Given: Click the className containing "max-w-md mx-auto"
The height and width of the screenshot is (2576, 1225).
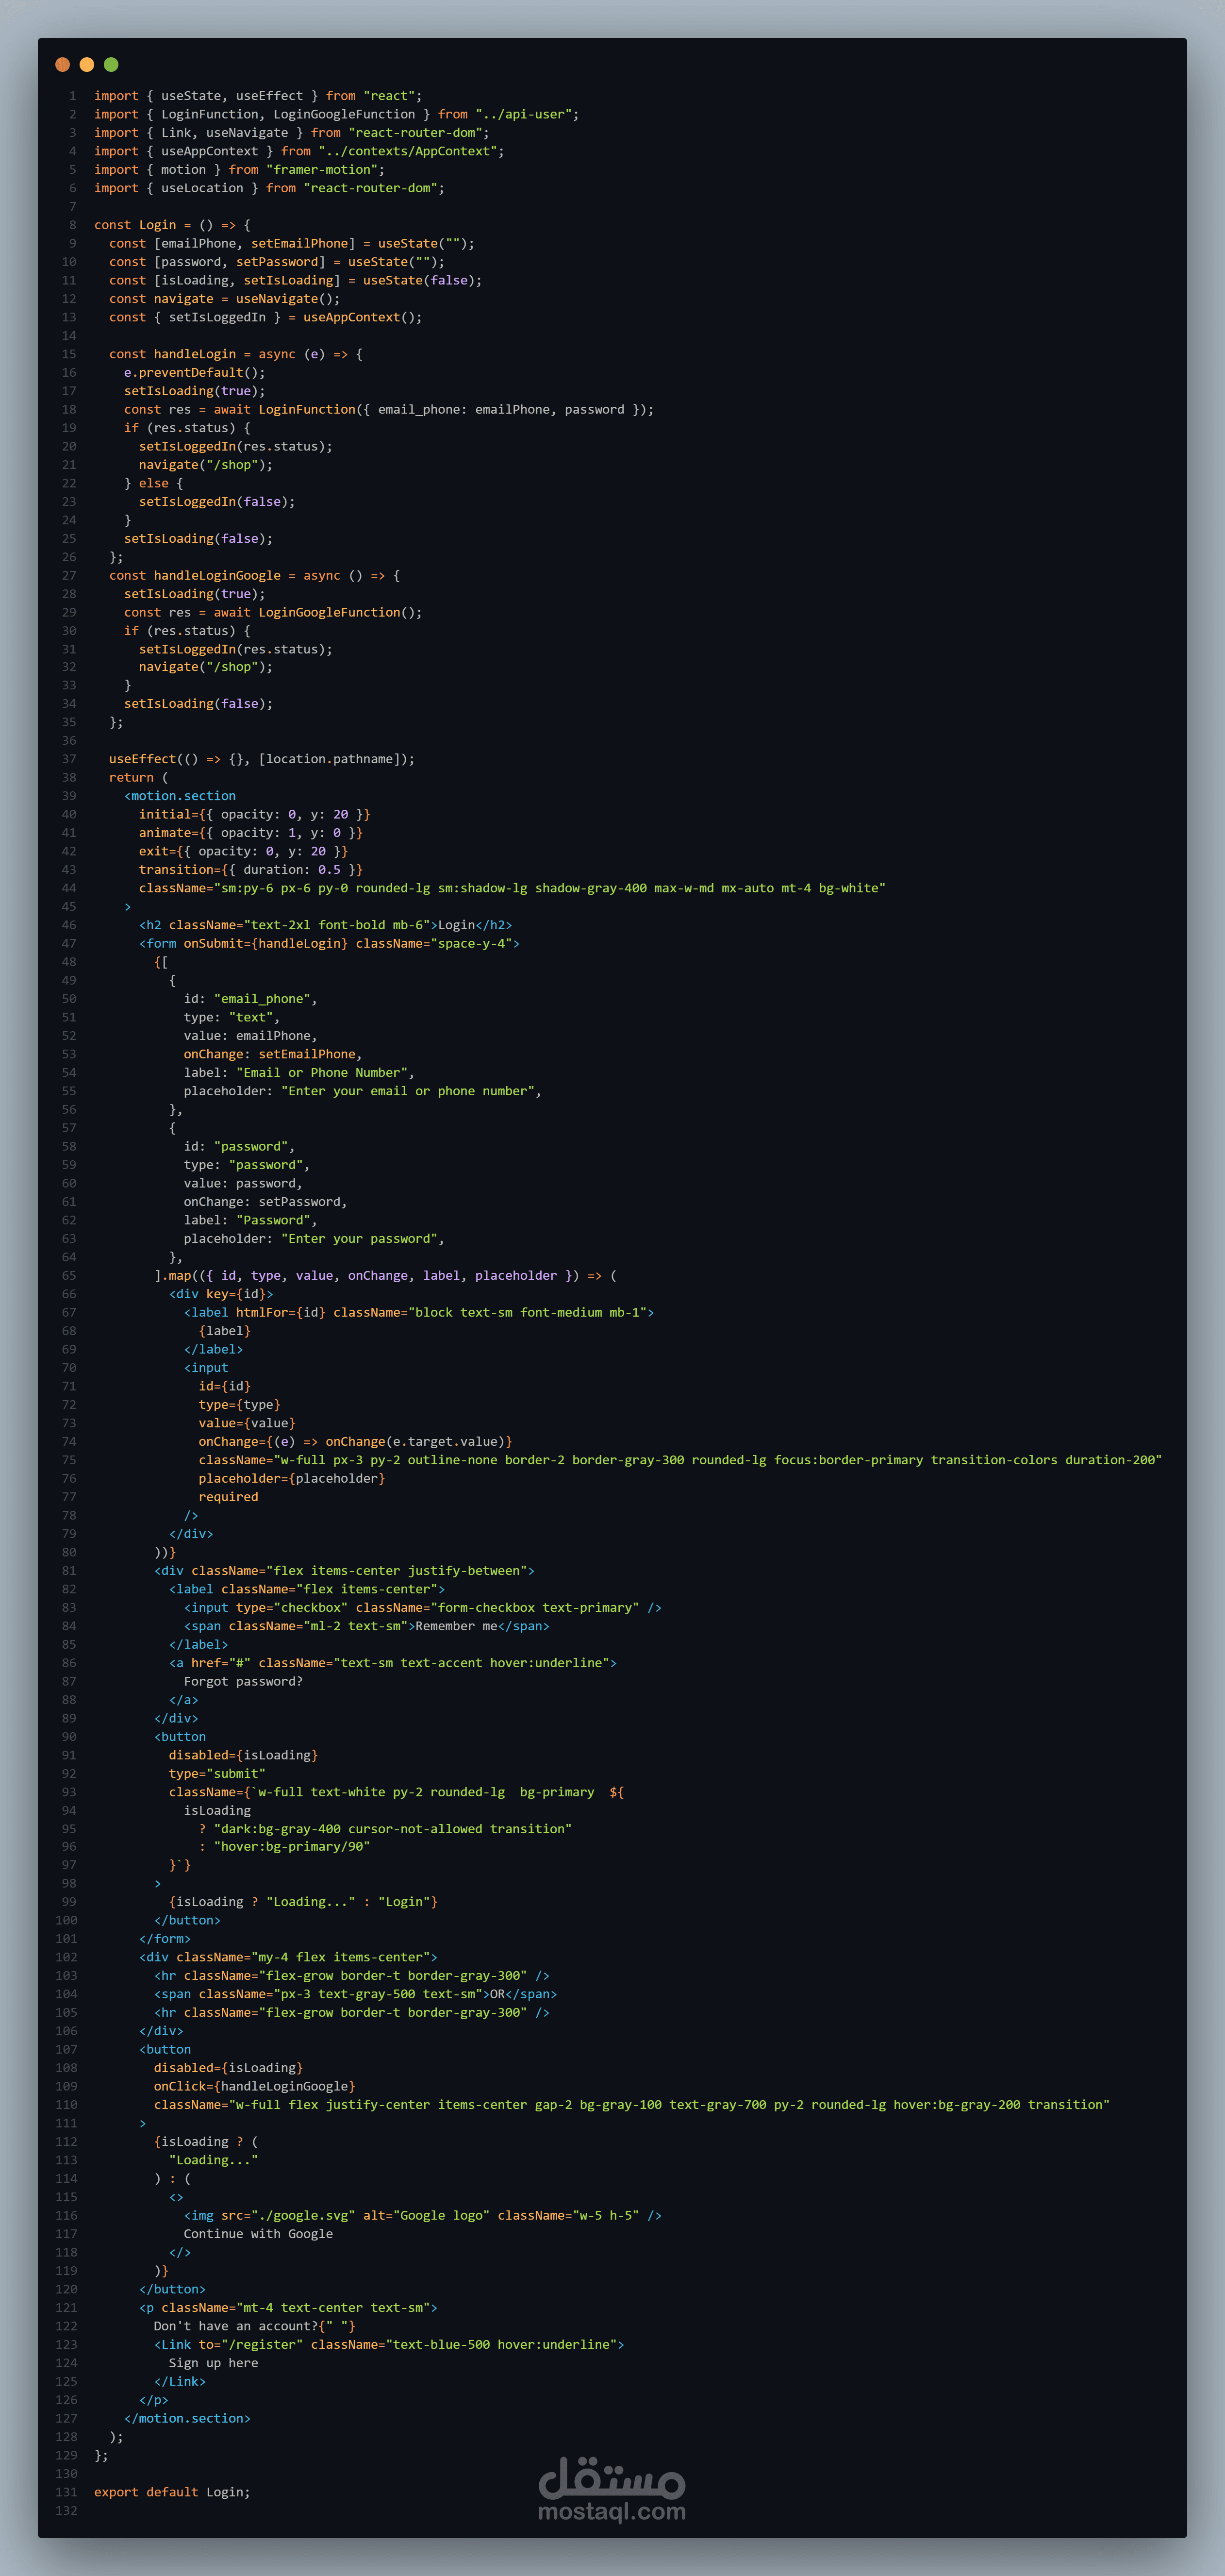Looking at the screenshot, I should (x=512, y=888).
